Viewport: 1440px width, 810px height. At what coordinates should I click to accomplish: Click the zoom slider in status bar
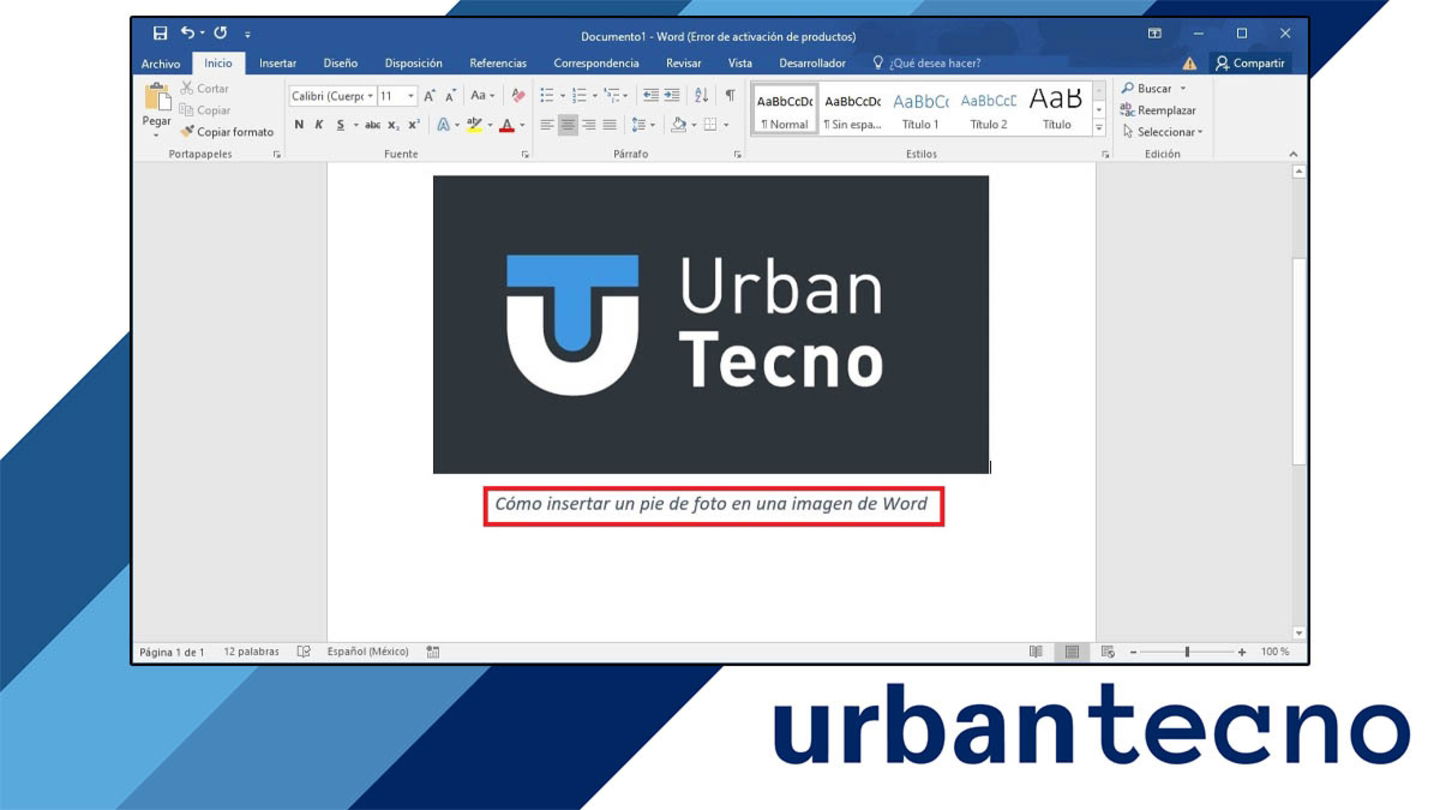[1187, 652]
